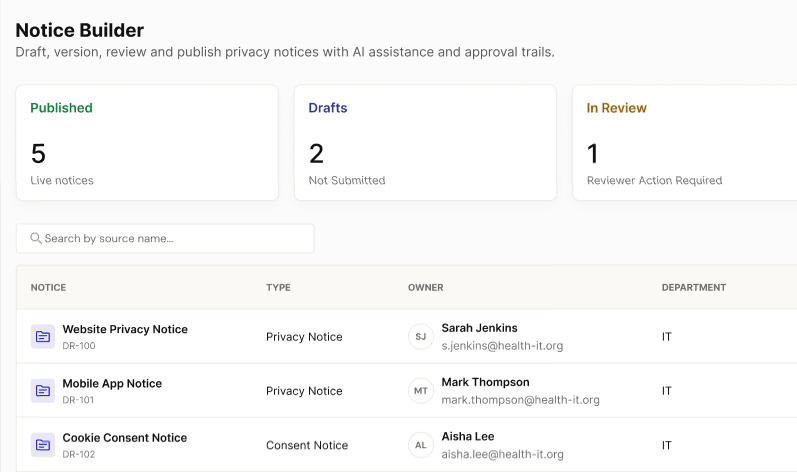Click the Reviewer Action Required label
797x472 pixels.
tap(655, 180)
